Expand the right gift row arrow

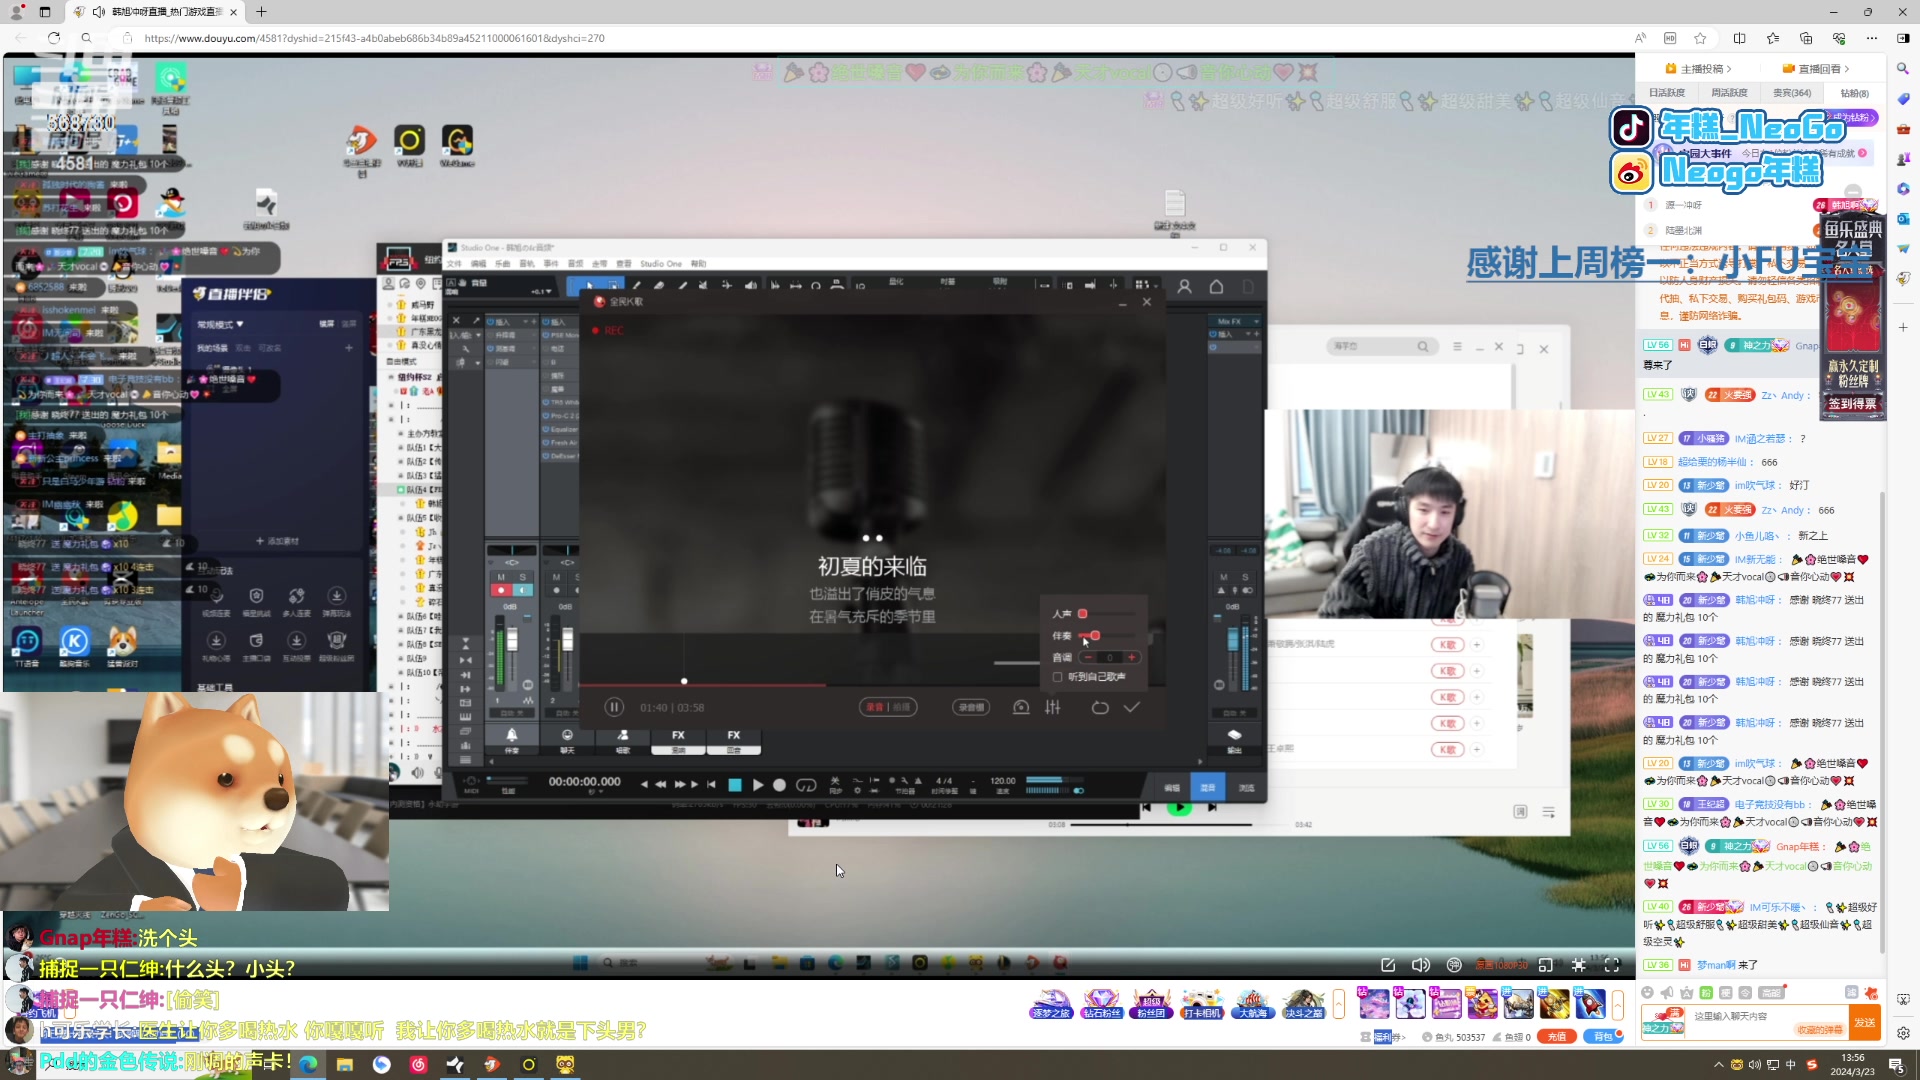coord(1618,1003)
